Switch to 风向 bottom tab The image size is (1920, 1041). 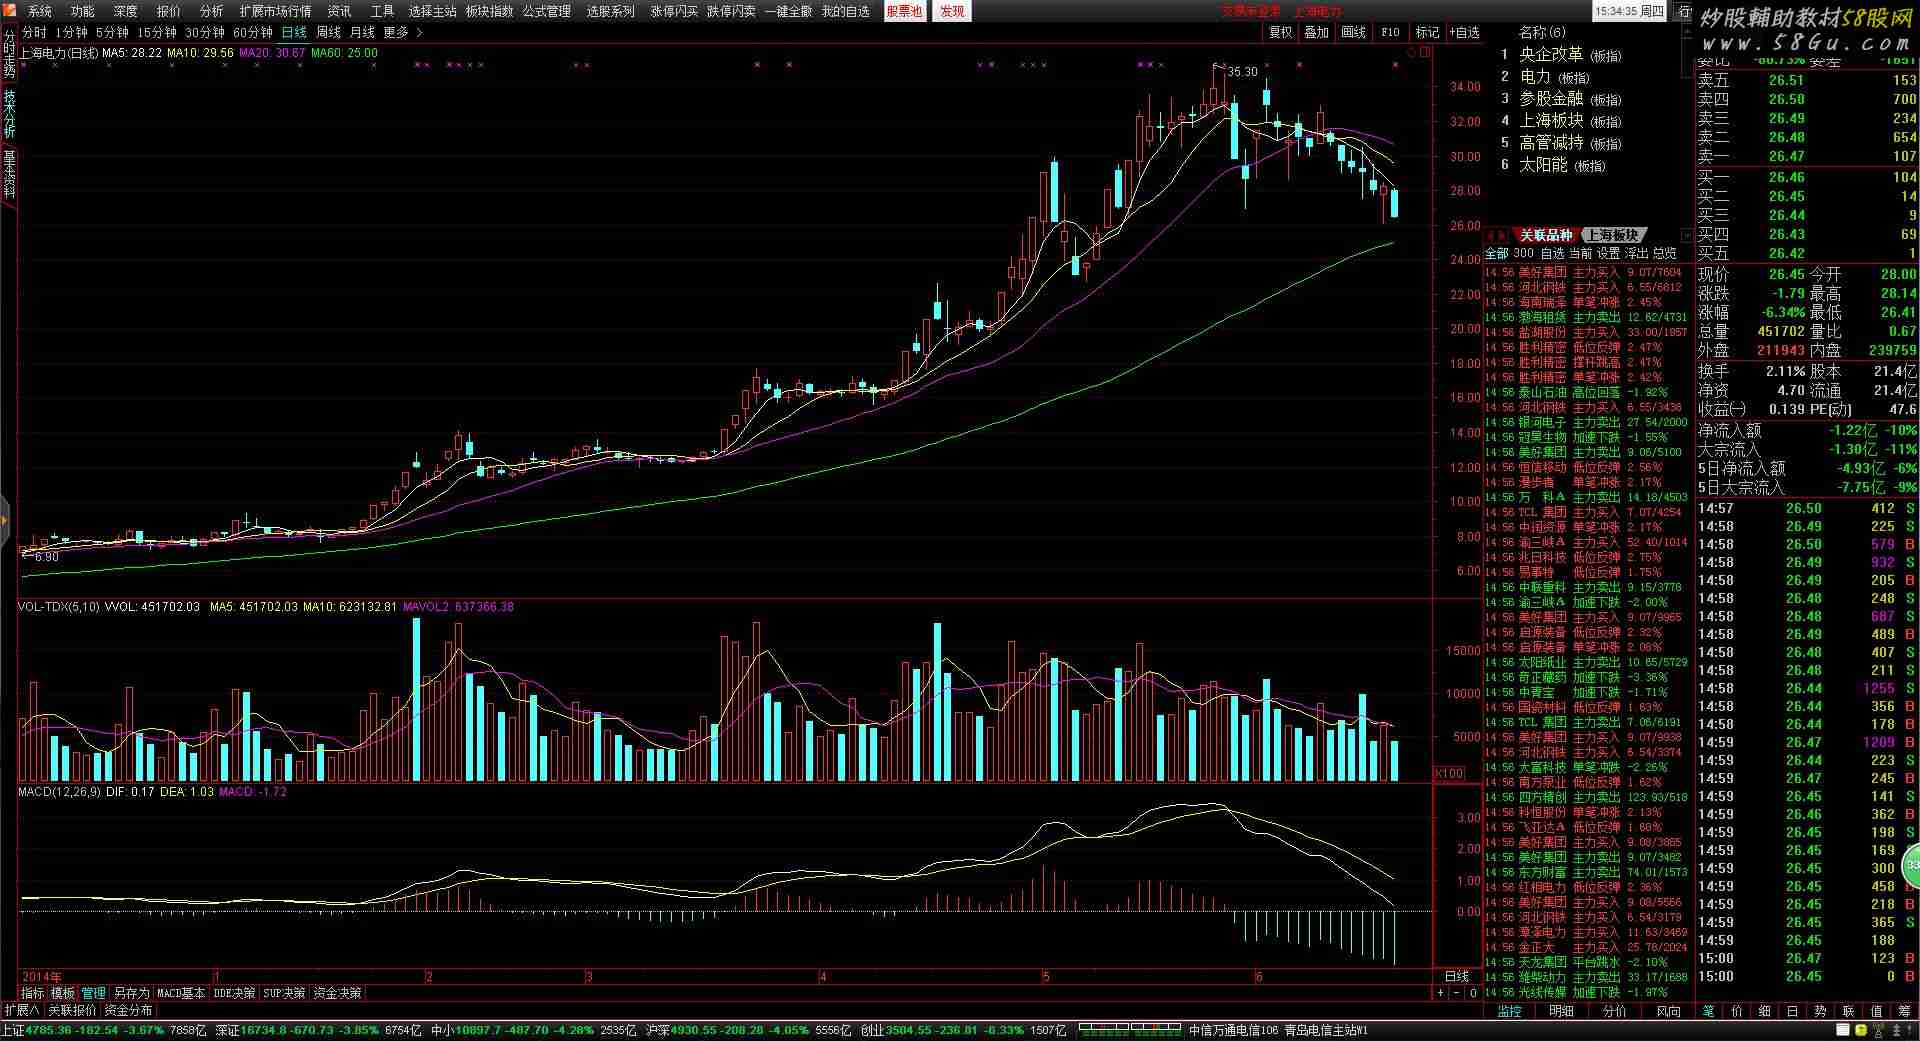click(x=1668, y=1012)
